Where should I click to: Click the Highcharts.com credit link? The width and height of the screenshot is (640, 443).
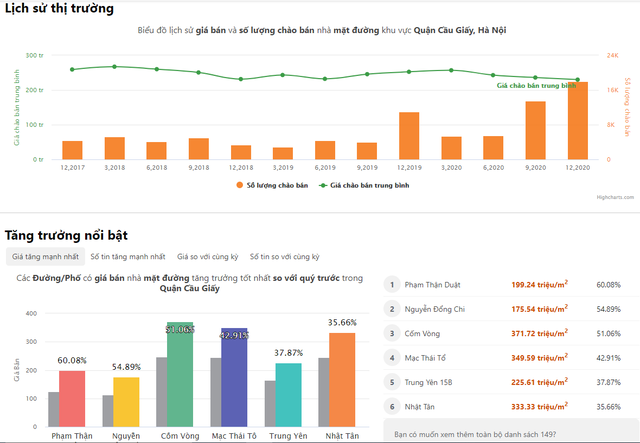pos(615,197)
